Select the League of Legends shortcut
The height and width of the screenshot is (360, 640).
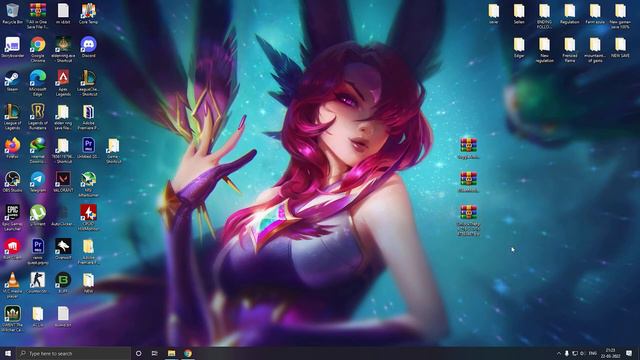12,117
